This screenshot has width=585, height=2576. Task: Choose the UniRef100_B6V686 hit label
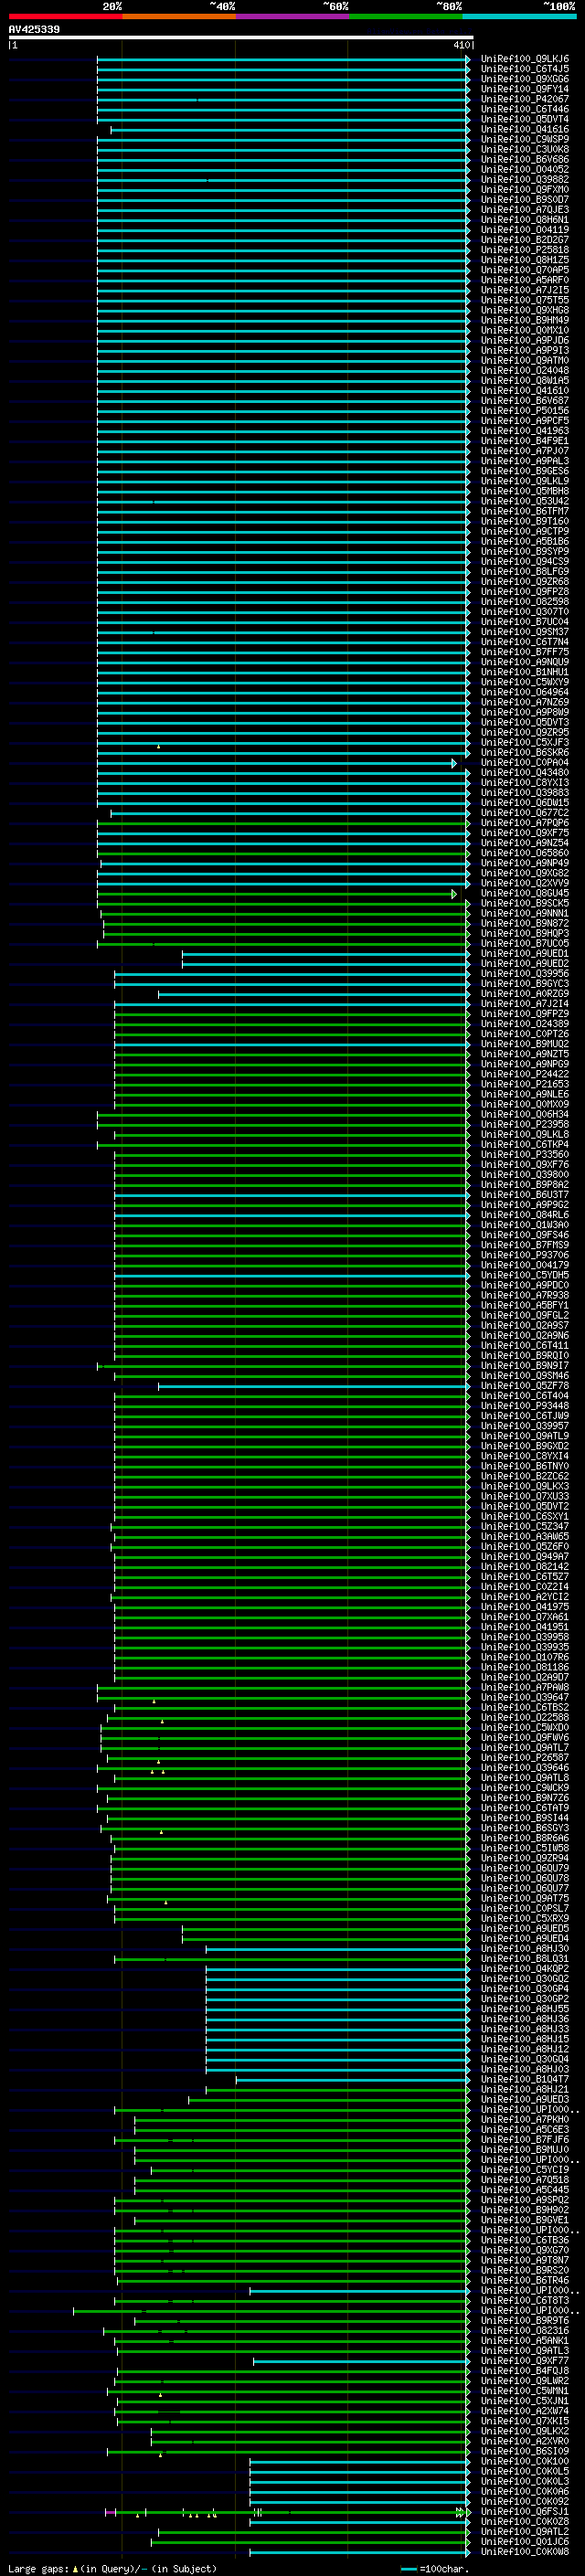525,159
